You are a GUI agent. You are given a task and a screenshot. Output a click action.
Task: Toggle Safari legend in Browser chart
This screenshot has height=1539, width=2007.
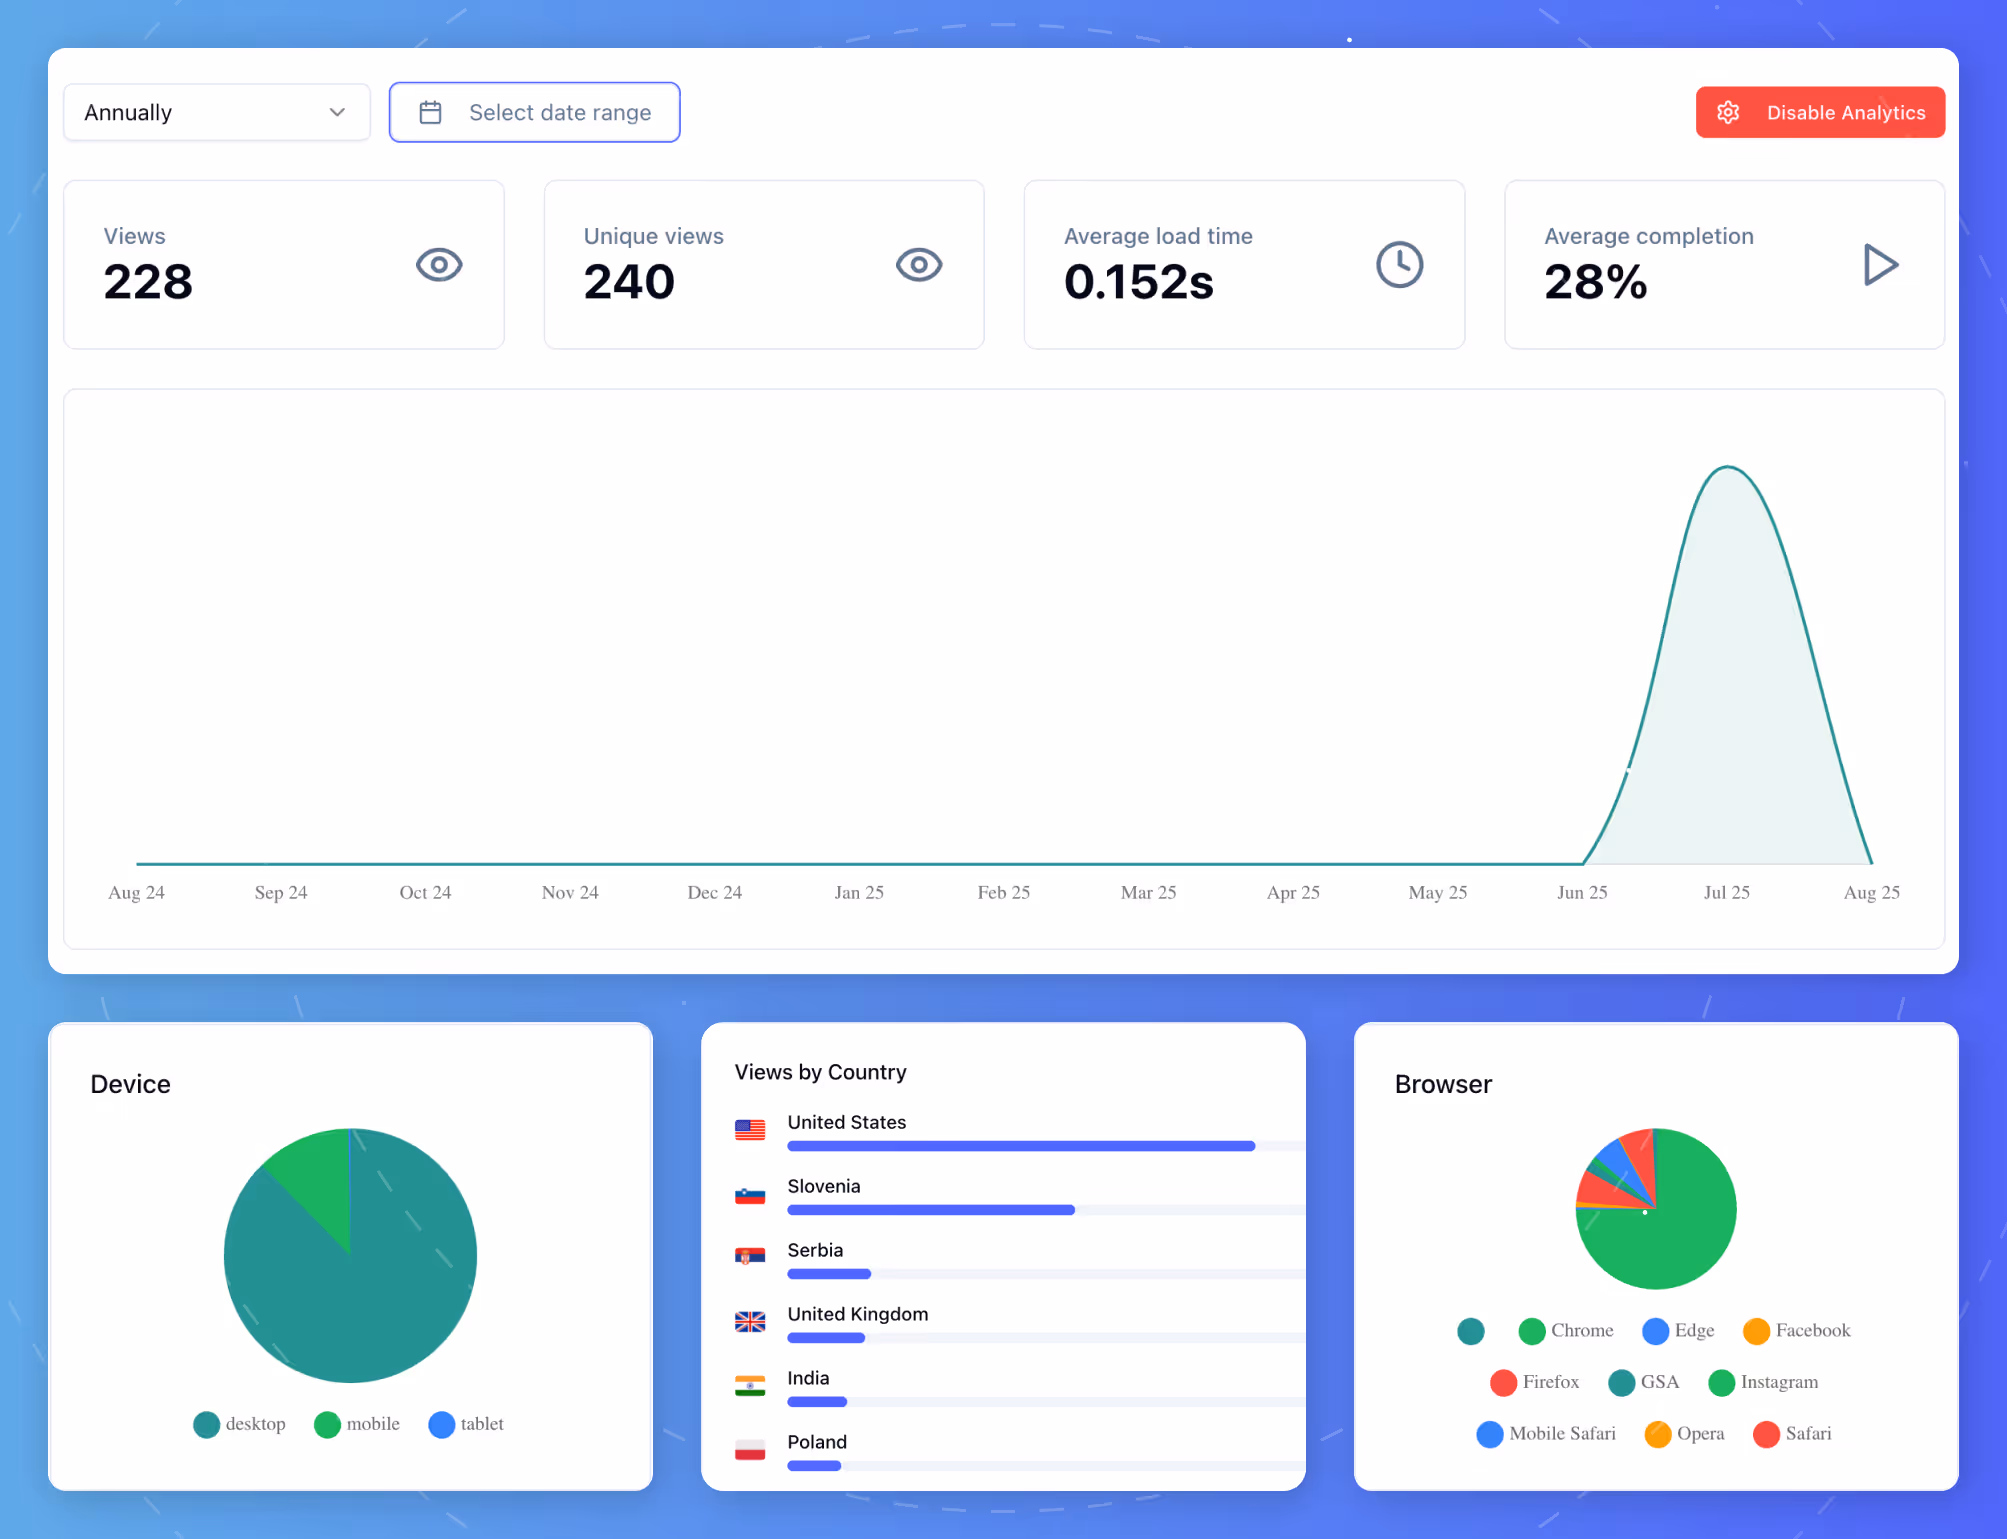point(1793,1434)
